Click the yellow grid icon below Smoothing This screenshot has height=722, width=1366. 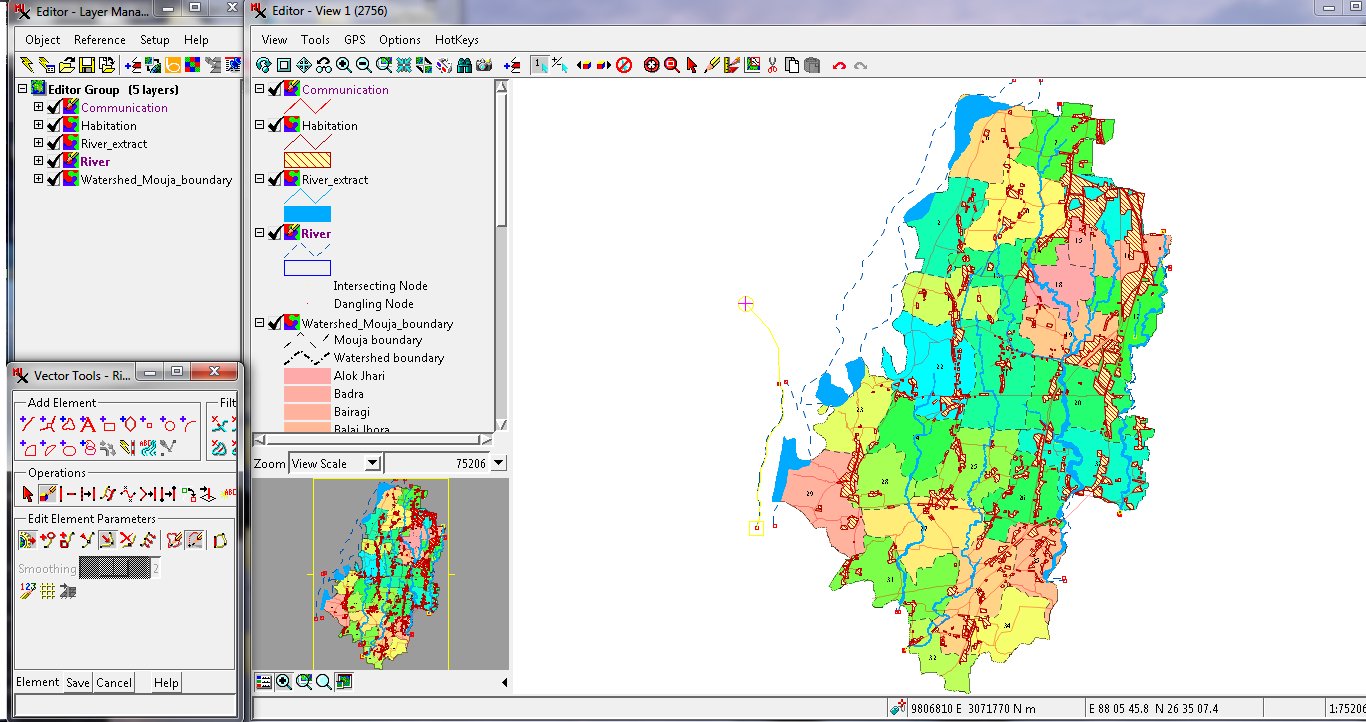pos(47,591)
